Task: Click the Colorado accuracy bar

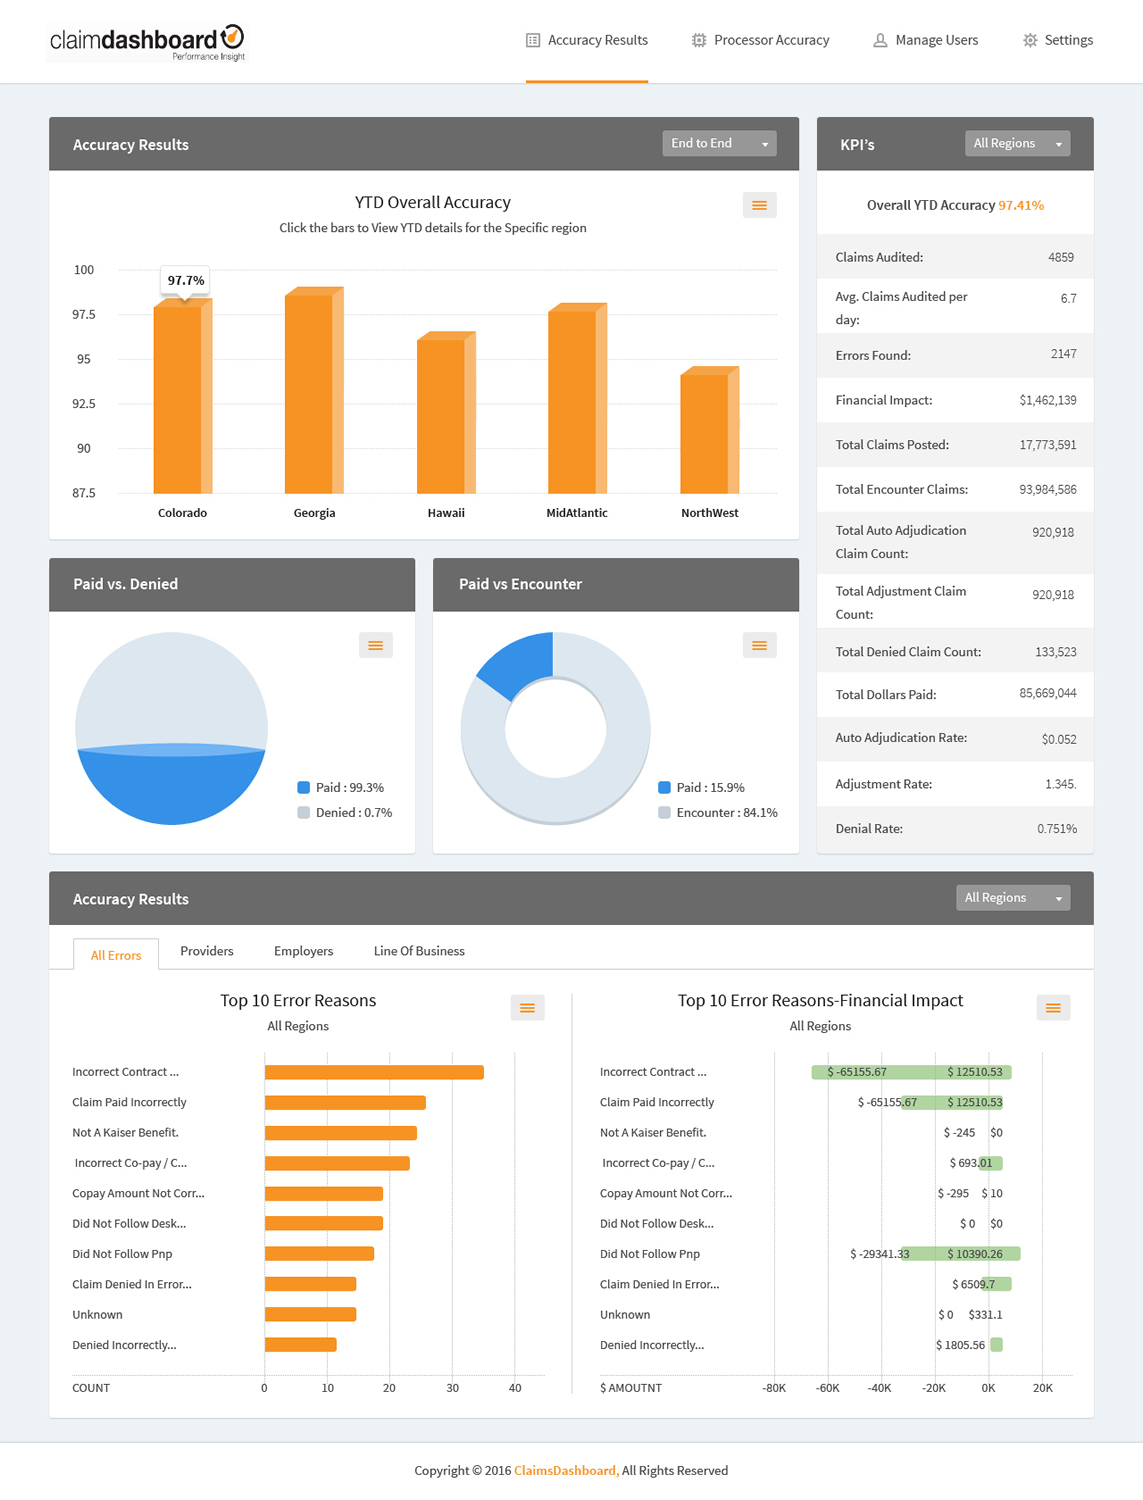Action: point(183,396)
